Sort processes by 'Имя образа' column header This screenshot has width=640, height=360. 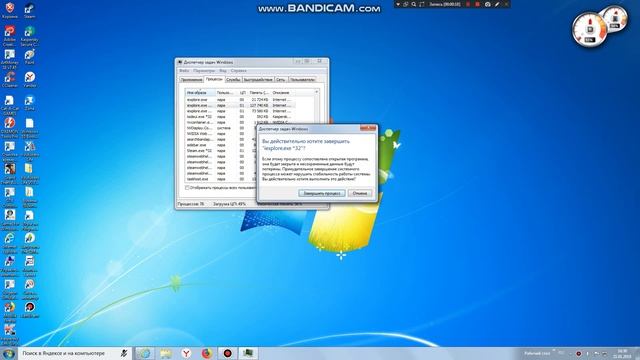pyautogui.click(x=200, y=93)
